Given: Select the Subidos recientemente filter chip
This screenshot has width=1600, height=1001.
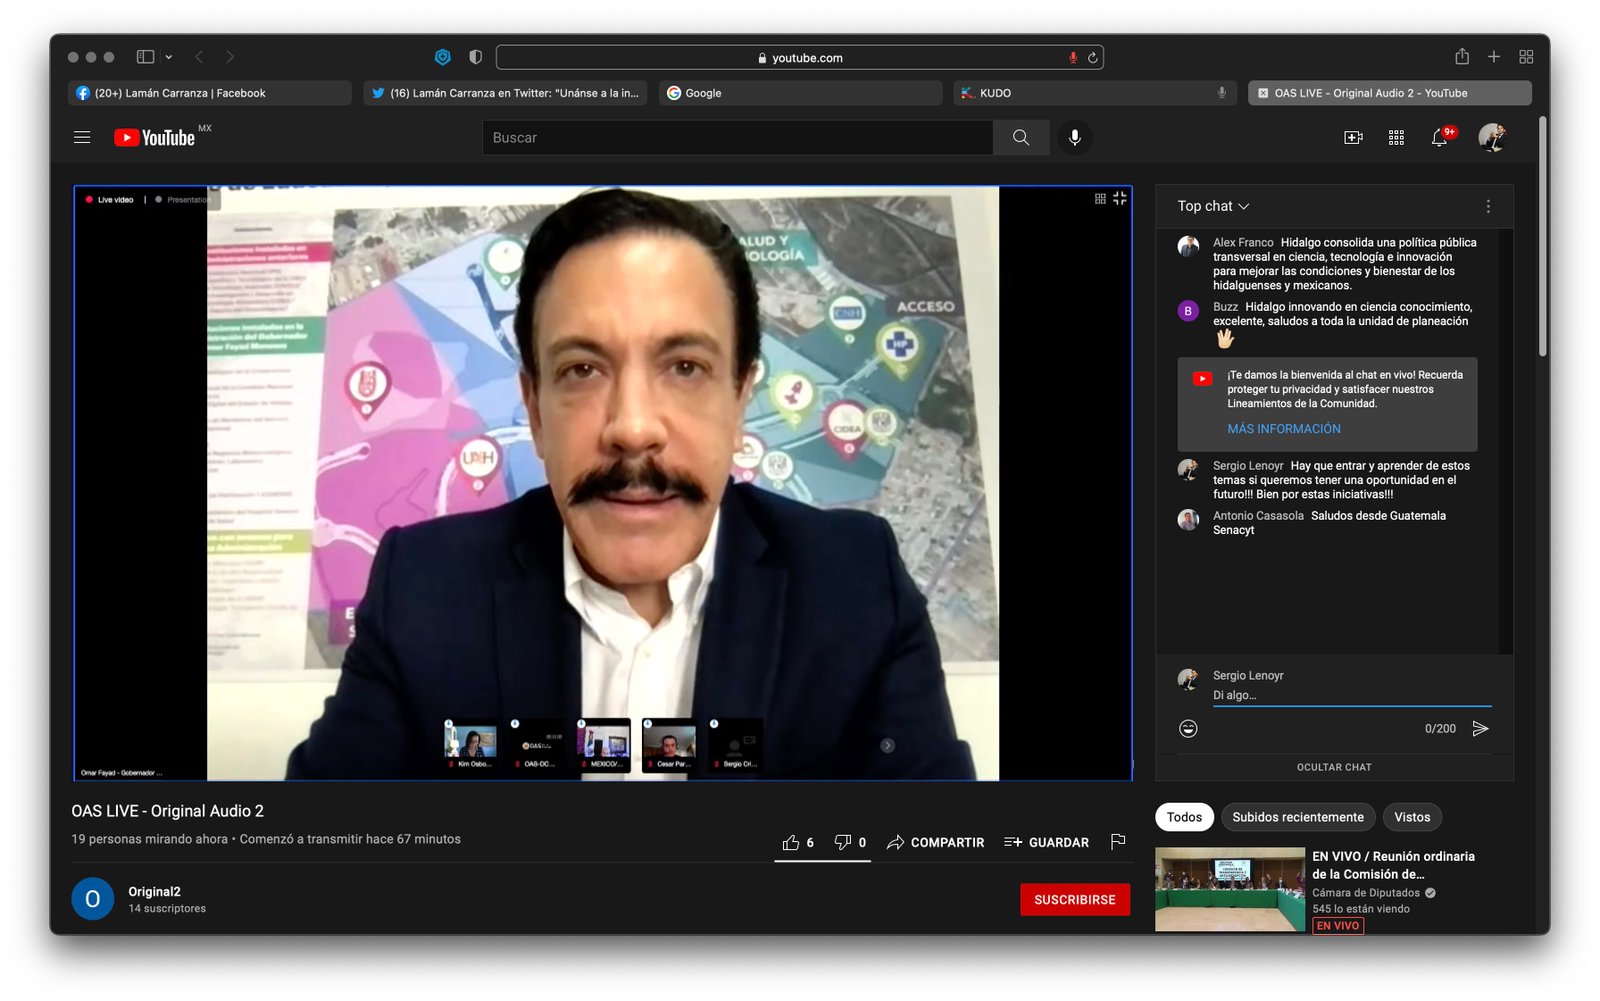Looking at the screenshot, I should [x=1297, y=817].
